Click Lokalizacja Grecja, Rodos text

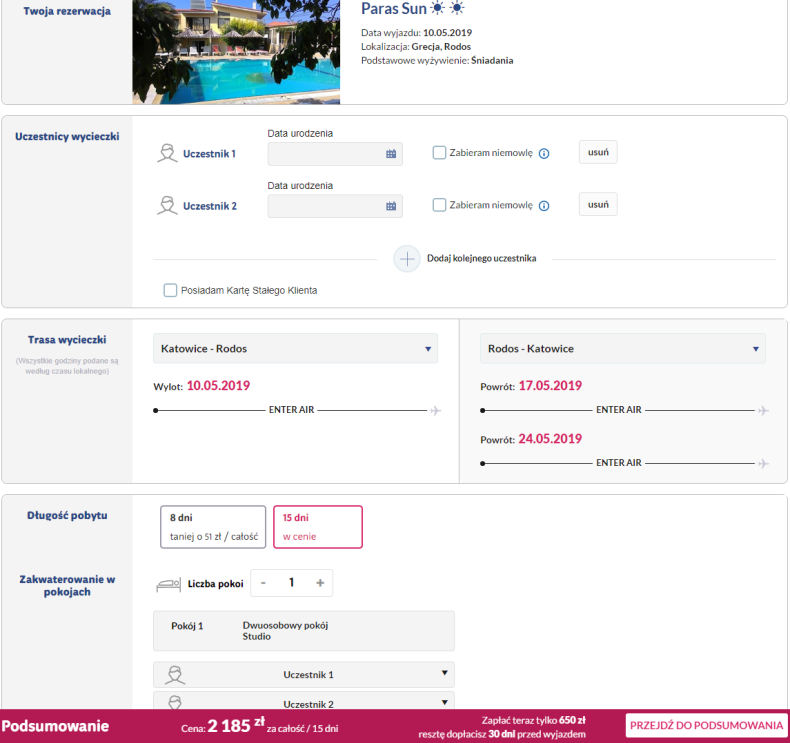tap(416, 47)
